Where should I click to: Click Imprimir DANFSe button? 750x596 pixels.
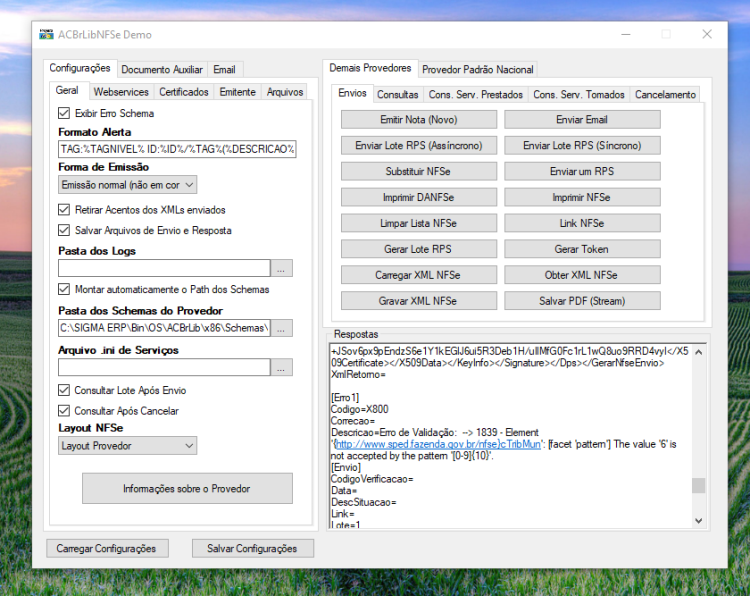pyautogui.click(x=419, y=197)
